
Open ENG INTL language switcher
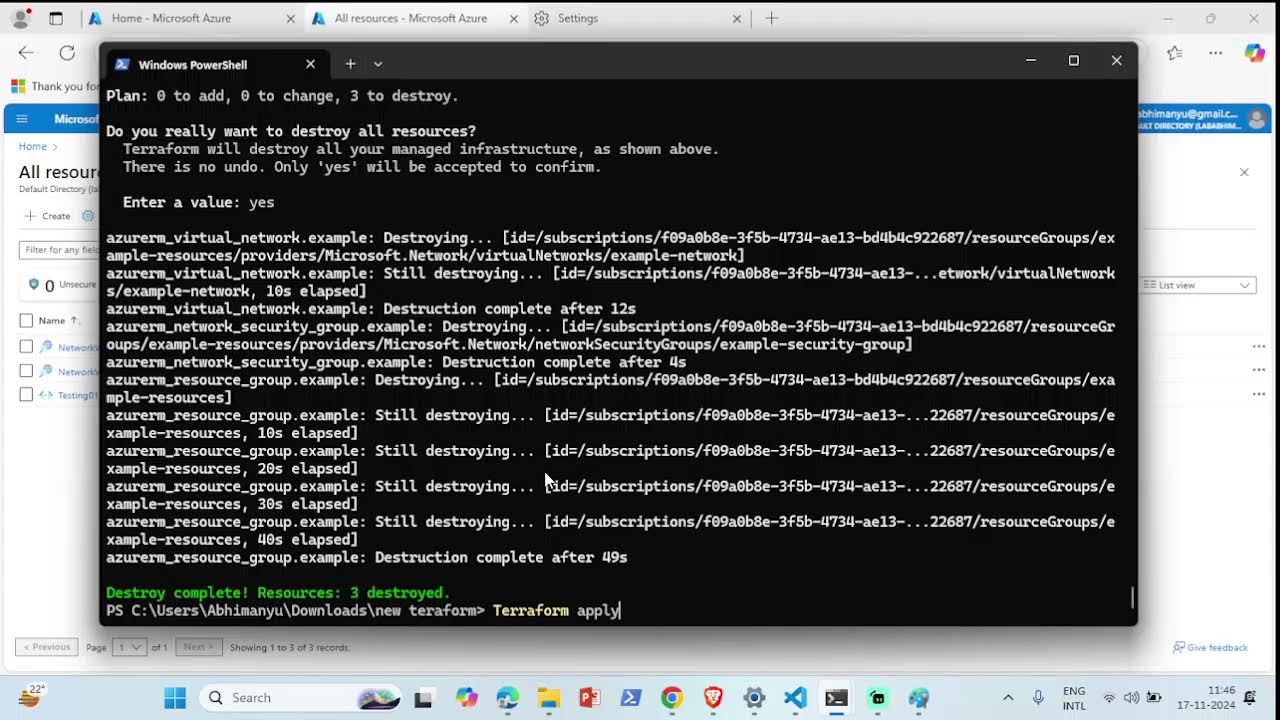1074,698
